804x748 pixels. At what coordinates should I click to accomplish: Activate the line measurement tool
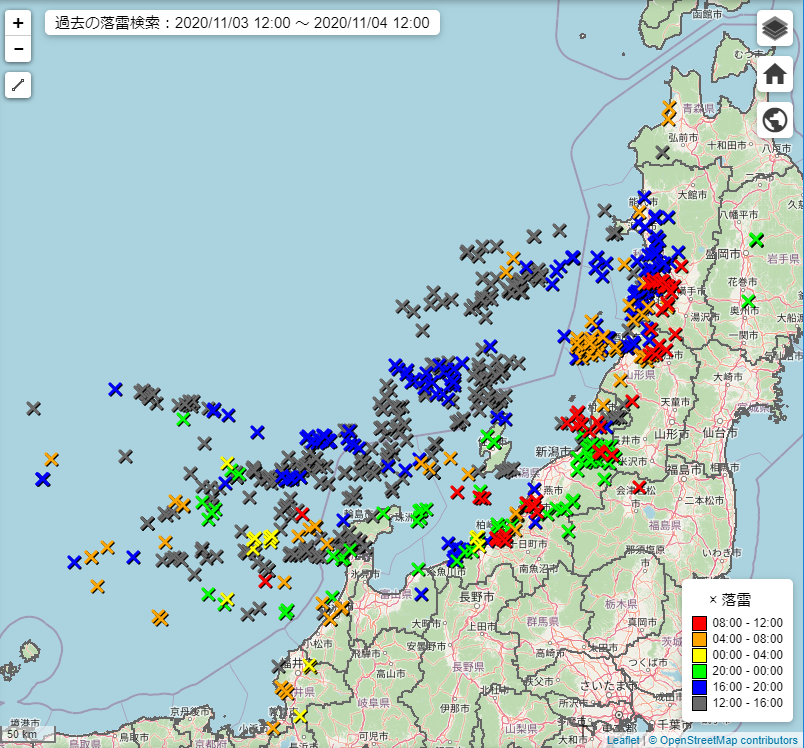click(x=18, y=85)
